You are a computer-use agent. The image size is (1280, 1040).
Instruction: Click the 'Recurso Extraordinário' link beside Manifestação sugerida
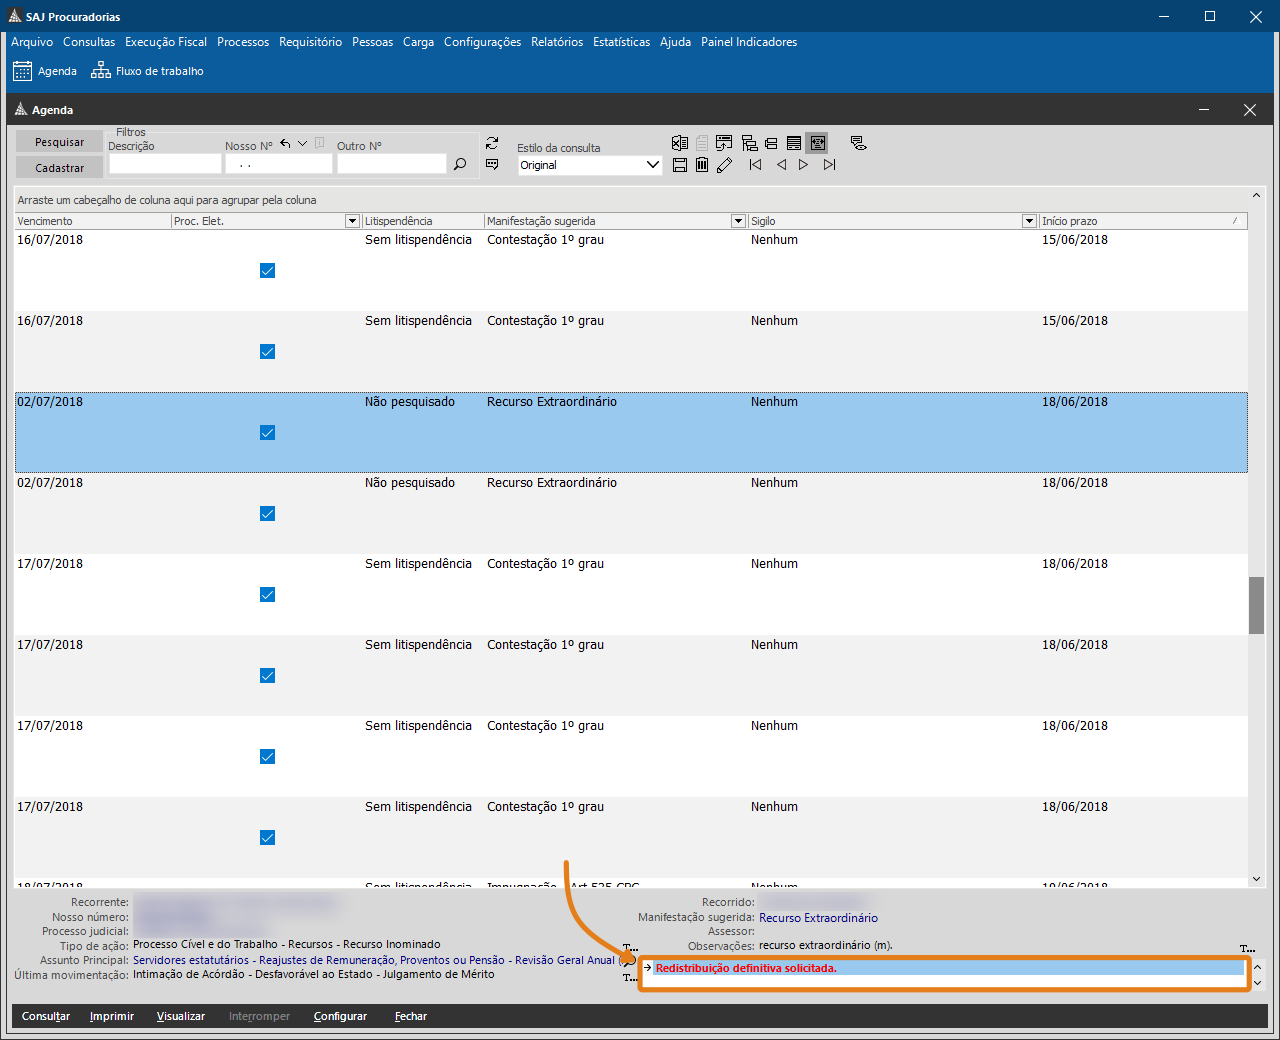(818, 918)
